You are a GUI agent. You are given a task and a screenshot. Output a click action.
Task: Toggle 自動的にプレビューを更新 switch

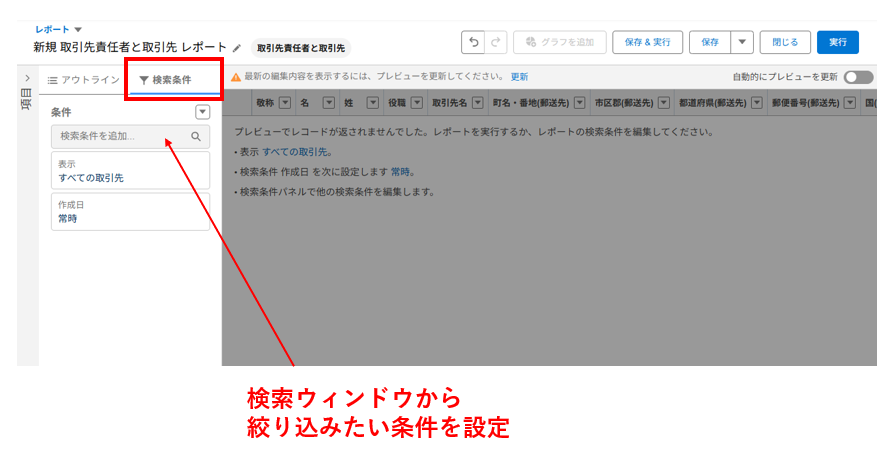click(x=858, y=77)
